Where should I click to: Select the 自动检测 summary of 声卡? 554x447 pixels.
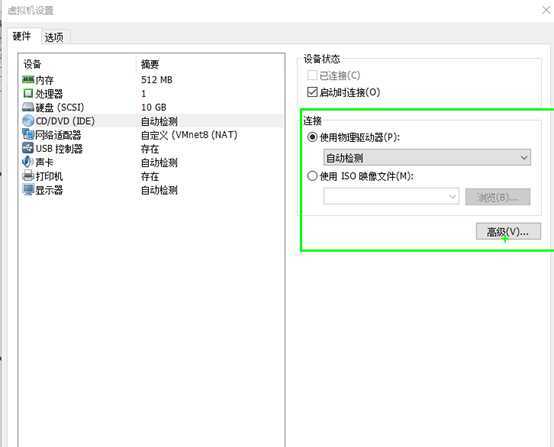(159, 163)
